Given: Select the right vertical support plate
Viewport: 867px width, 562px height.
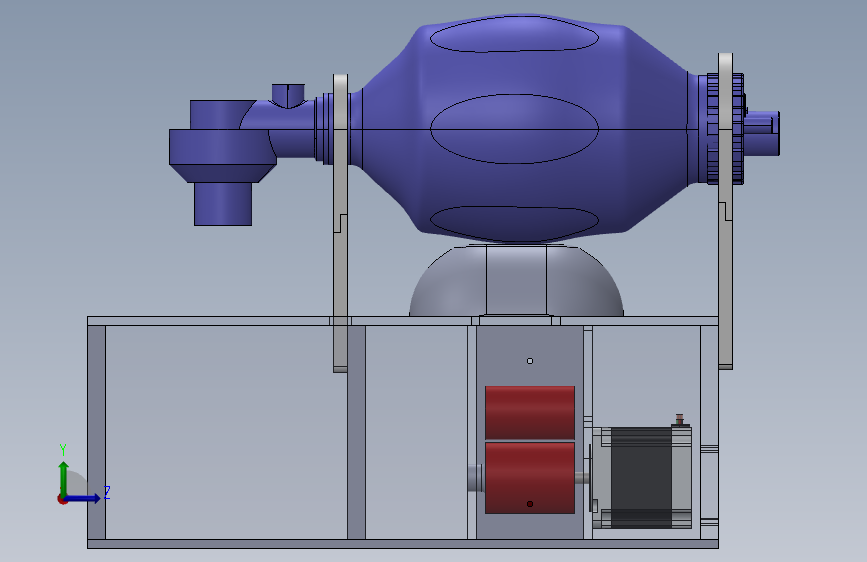Looking at the screenshot, I should point(725,211).
